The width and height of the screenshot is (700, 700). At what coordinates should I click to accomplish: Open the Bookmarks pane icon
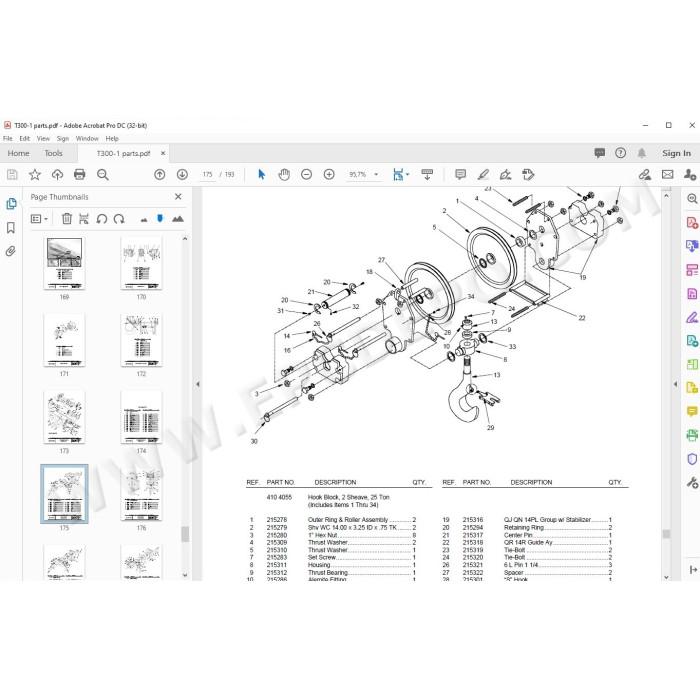(11, 228)
